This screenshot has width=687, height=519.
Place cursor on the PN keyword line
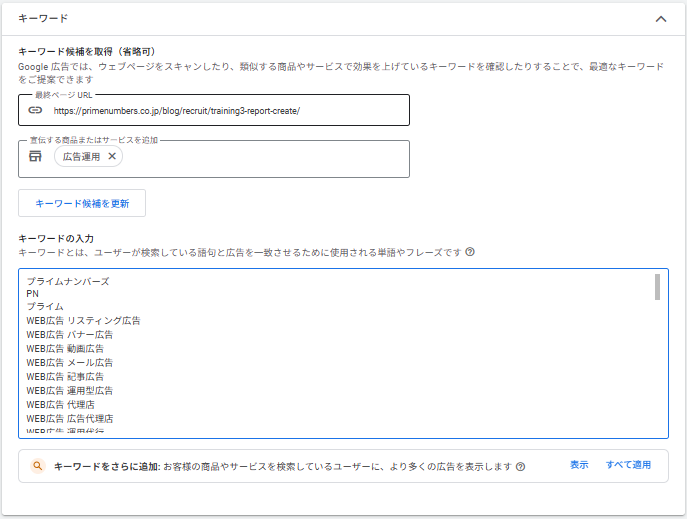pyautogui.click(x=33, y=294)
